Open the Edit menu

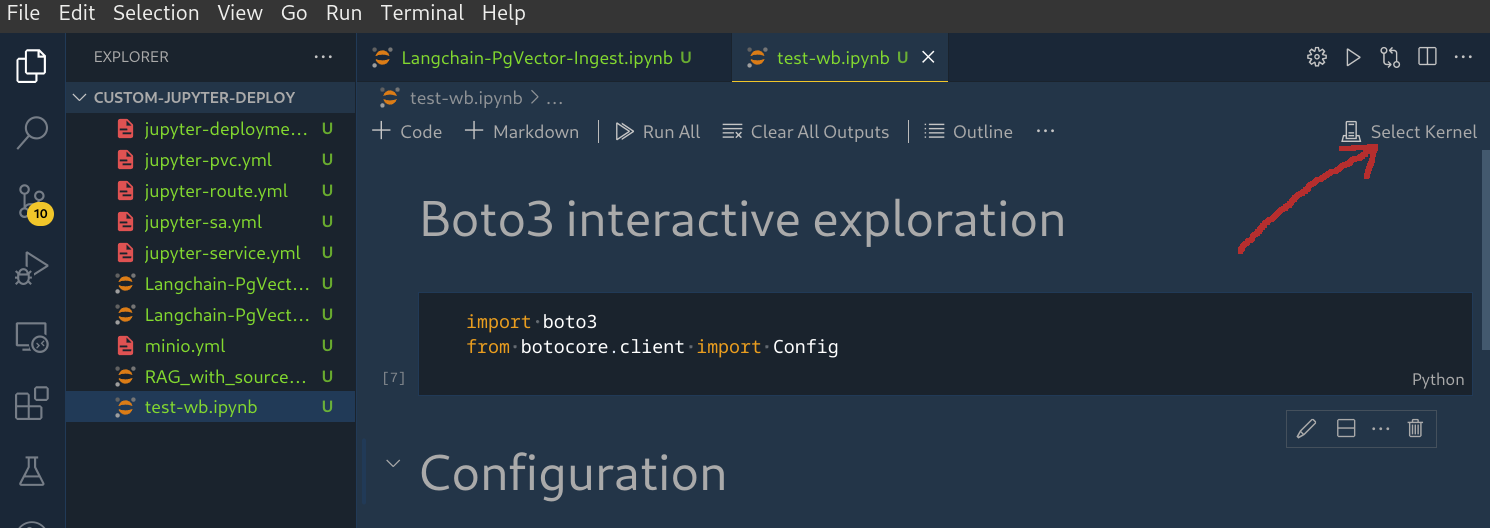point(76,14)
